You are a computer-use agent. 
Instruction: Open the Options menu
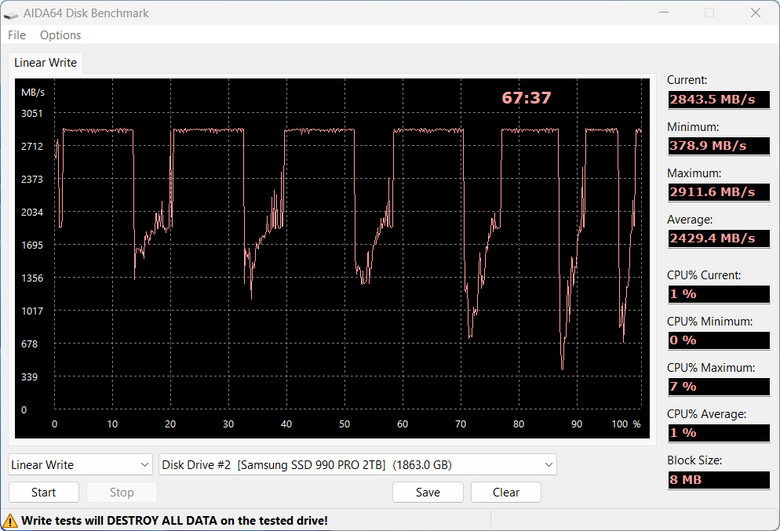(60, 35)
